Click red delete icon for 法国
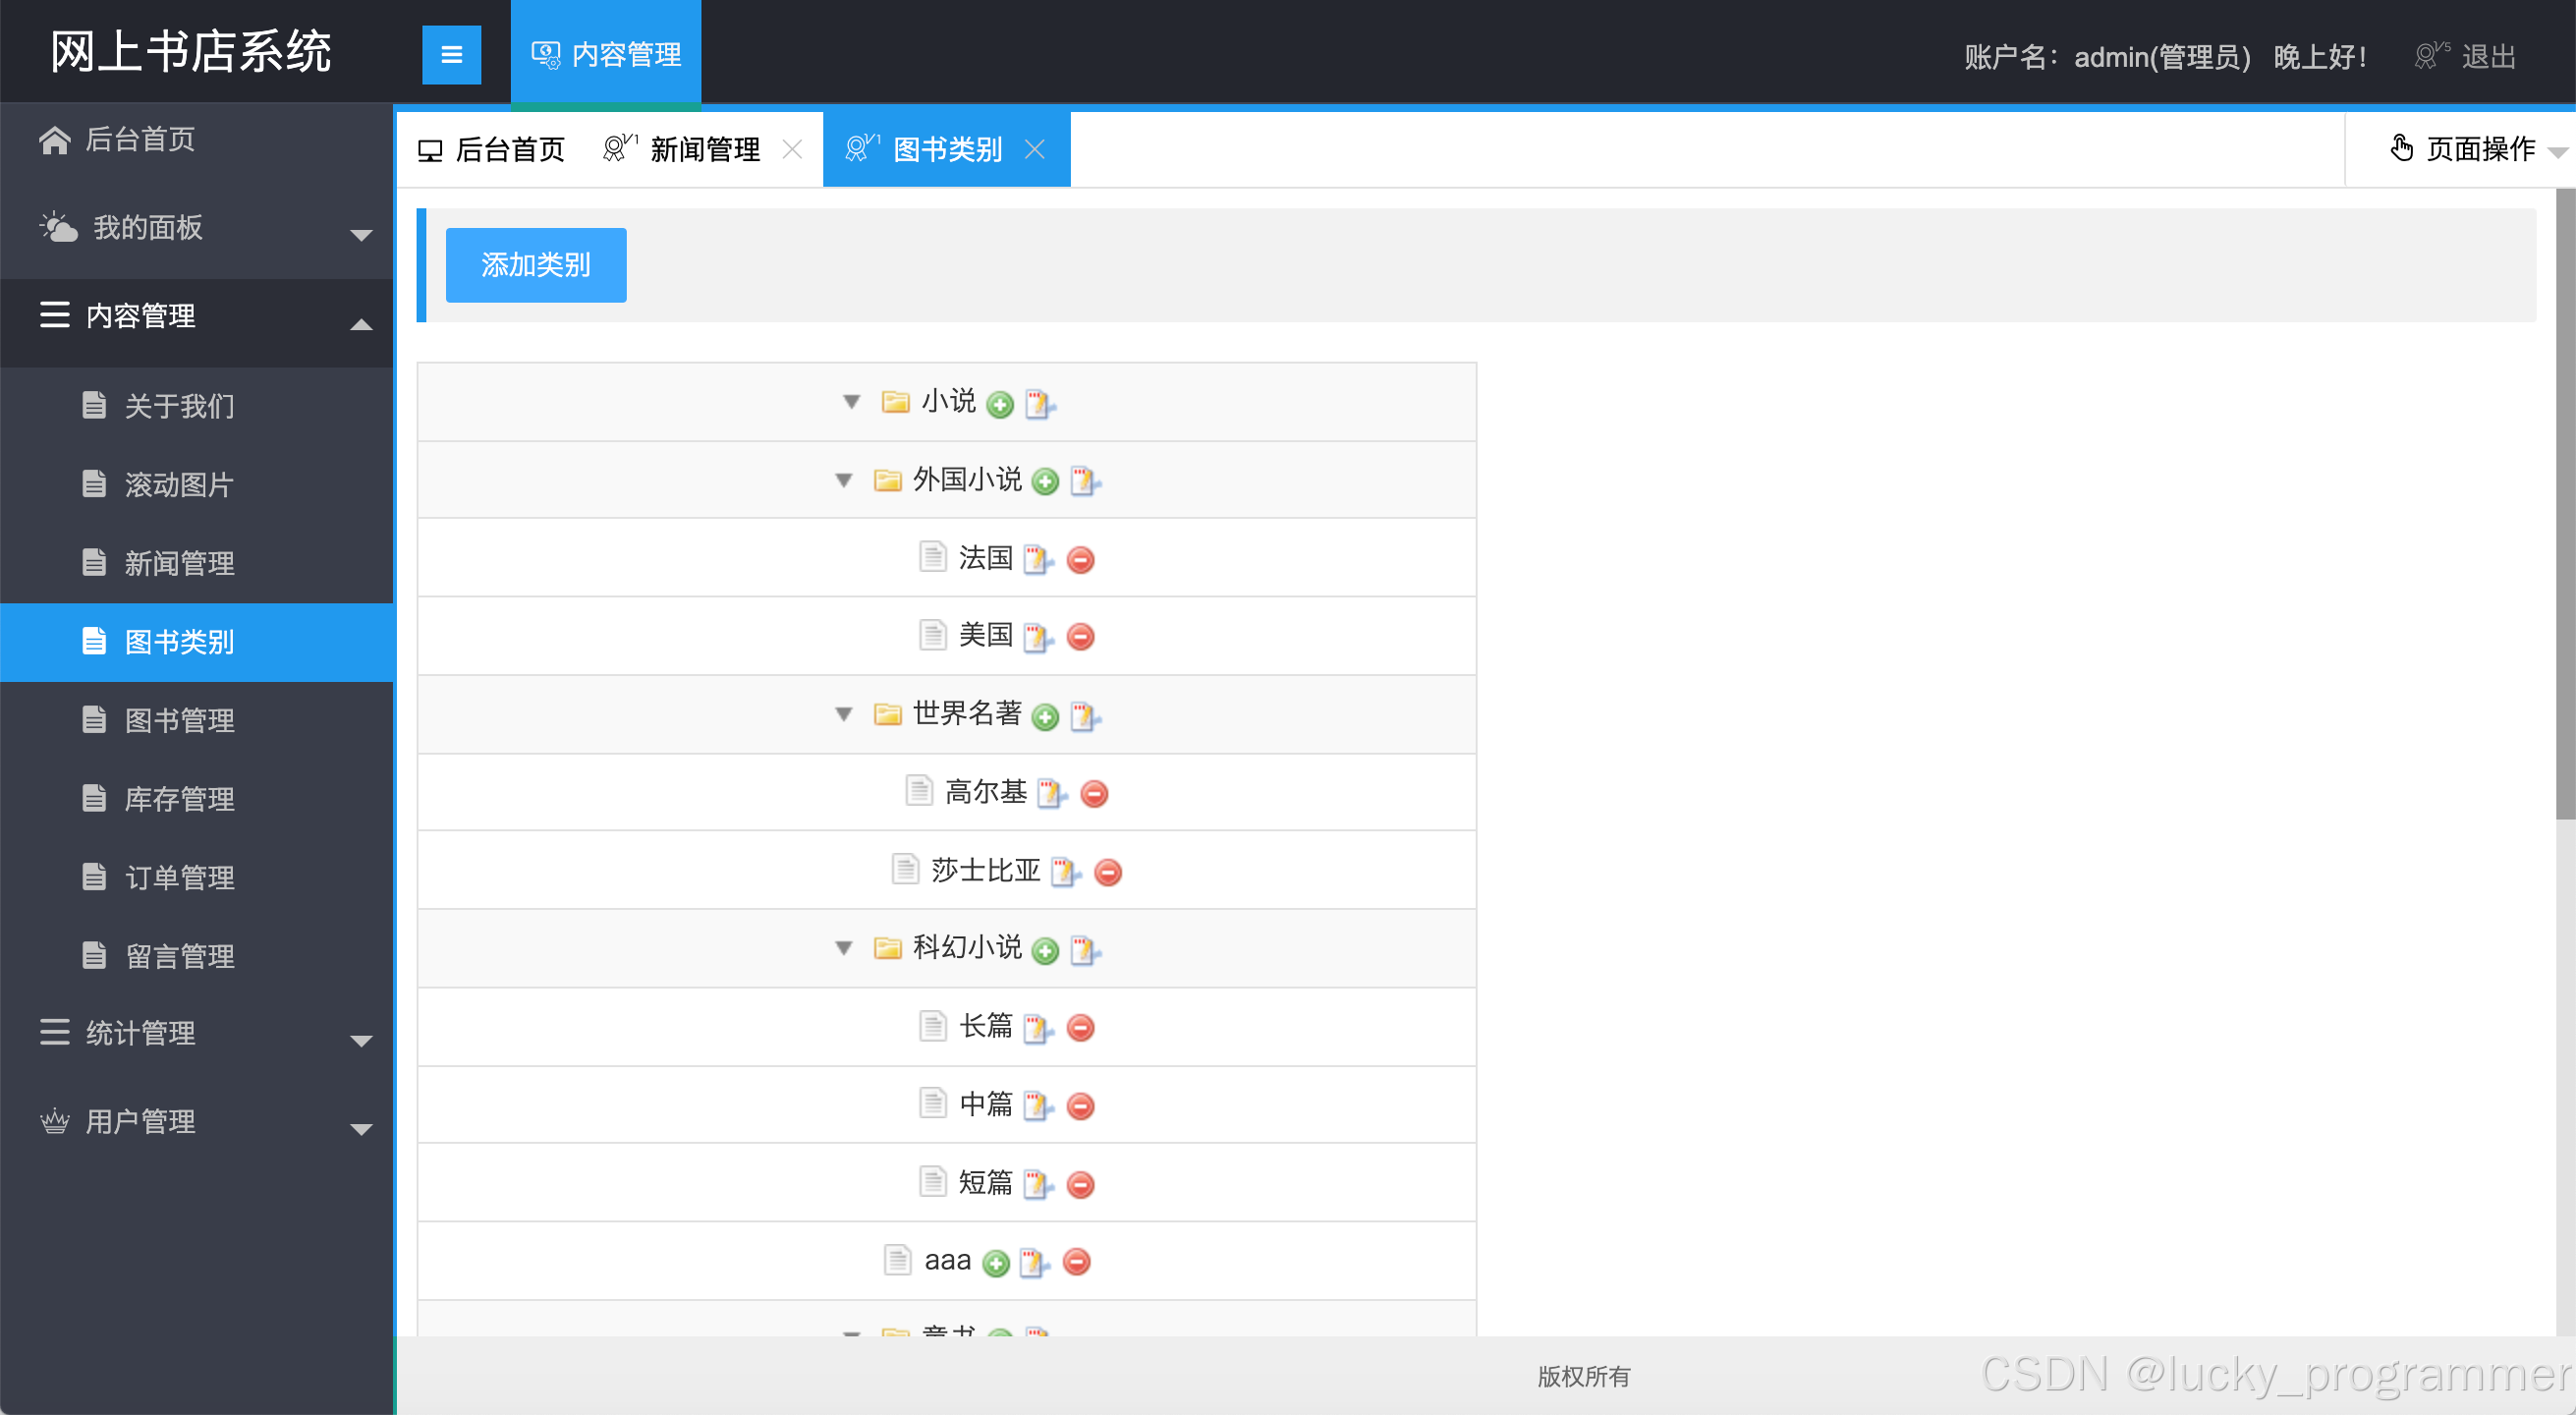This screenshot has height=1415, width=2576. [x=1080, y=560]
